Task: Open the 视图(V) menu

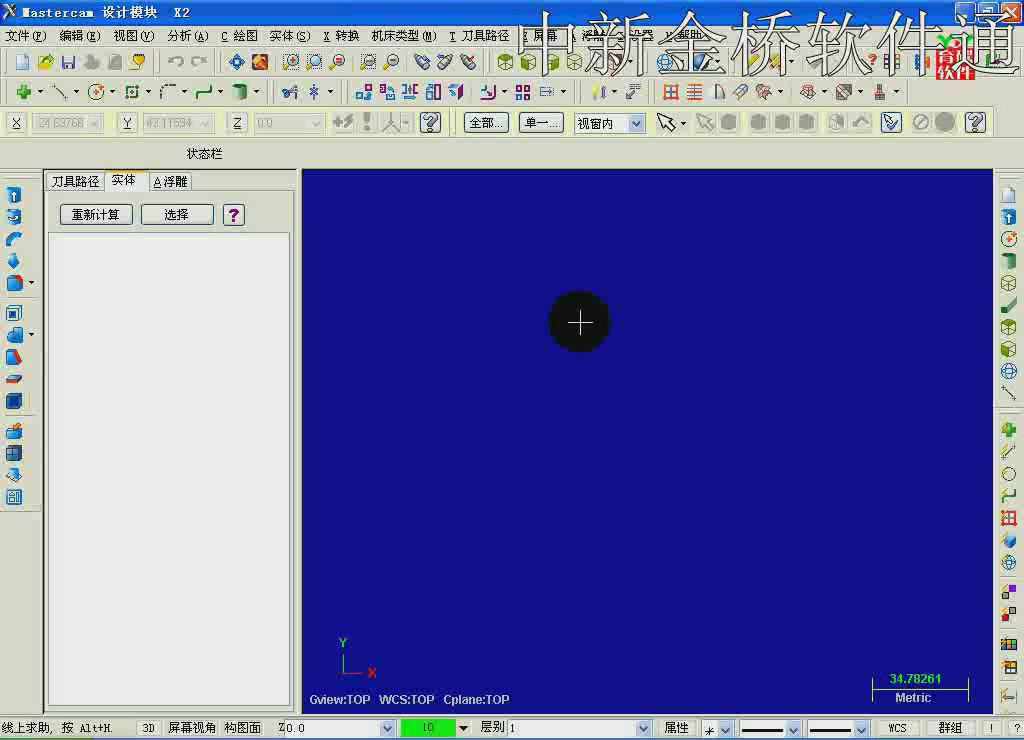Action: tap(133, 36)
